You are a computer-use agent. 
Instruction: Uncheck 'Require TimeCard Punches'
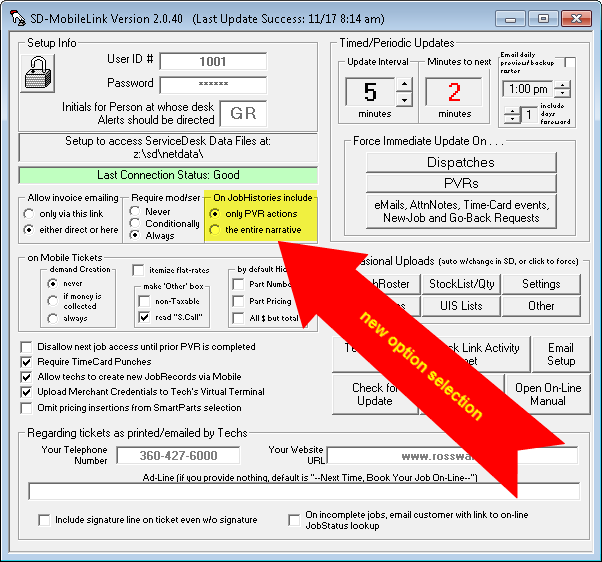point(27,362)
